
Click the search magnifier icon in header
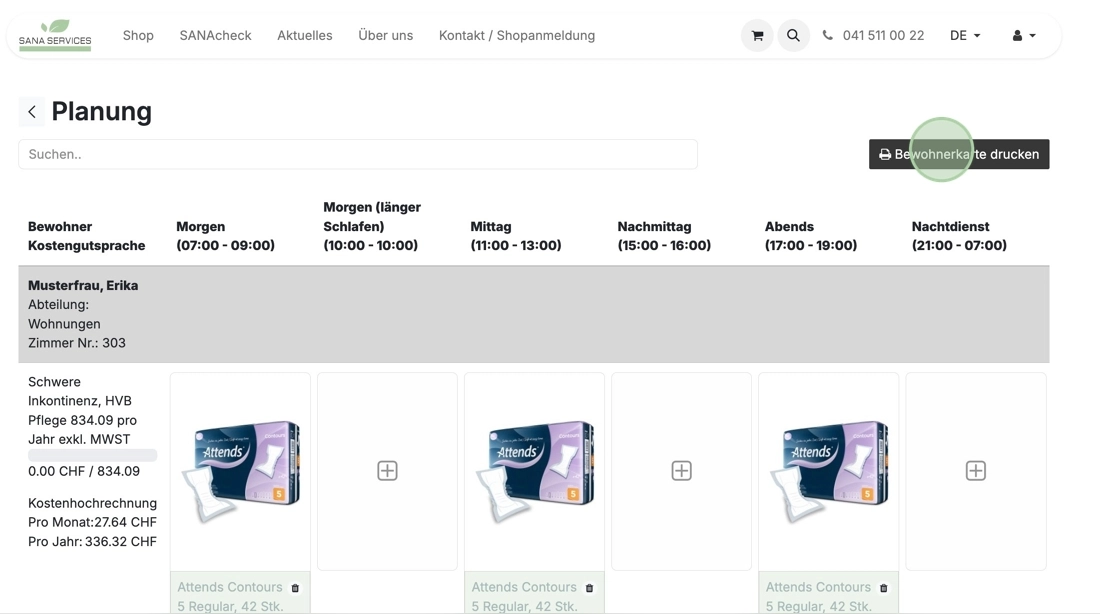[793, 35]
